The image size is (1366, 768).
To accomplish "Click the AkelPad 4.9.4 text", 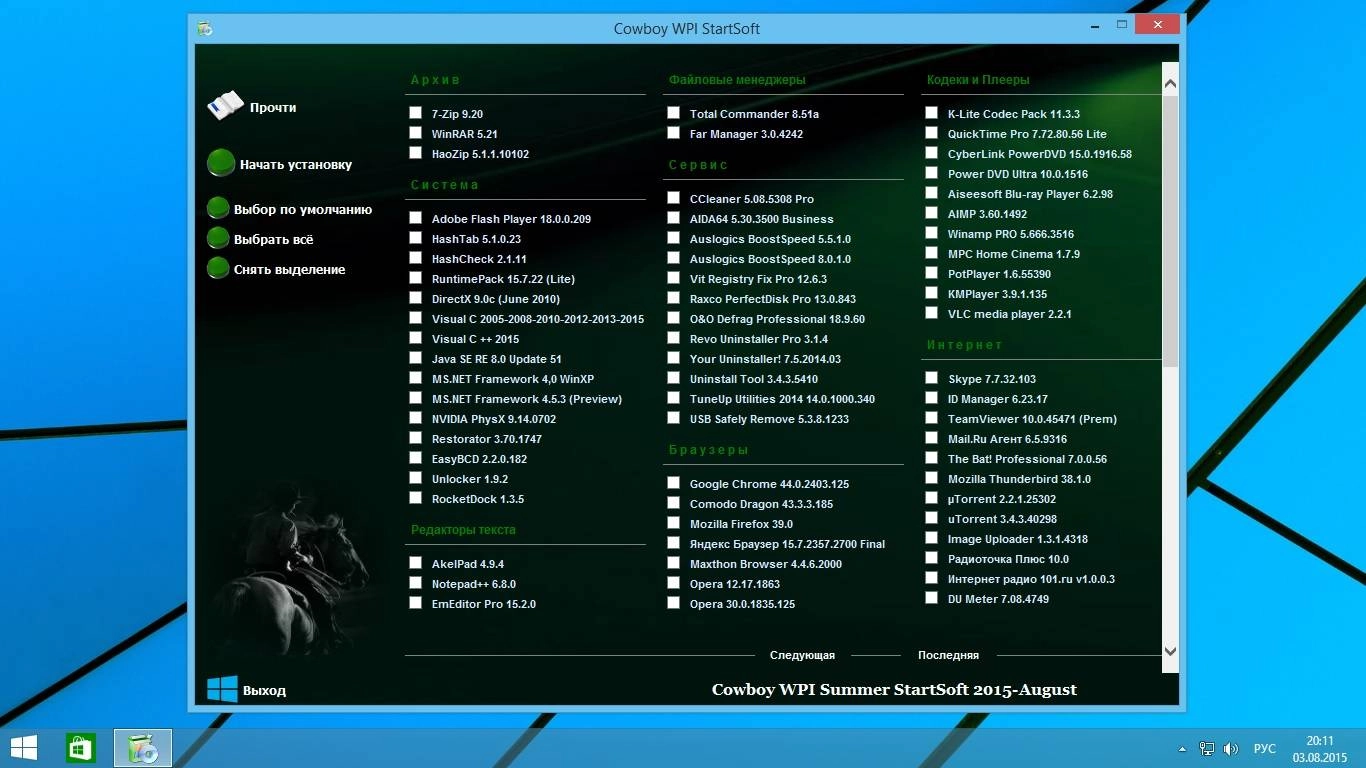I will [x=468, y=564].
